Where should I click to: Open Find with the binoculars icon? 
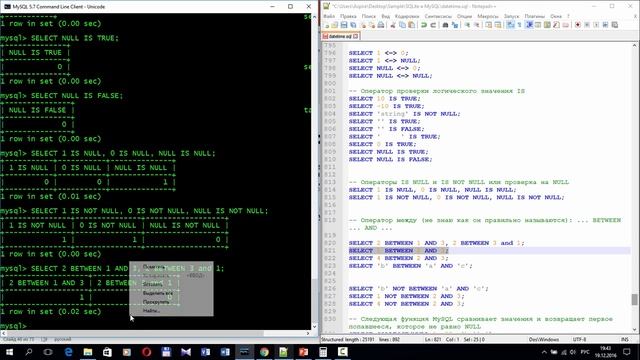(445, 25)
